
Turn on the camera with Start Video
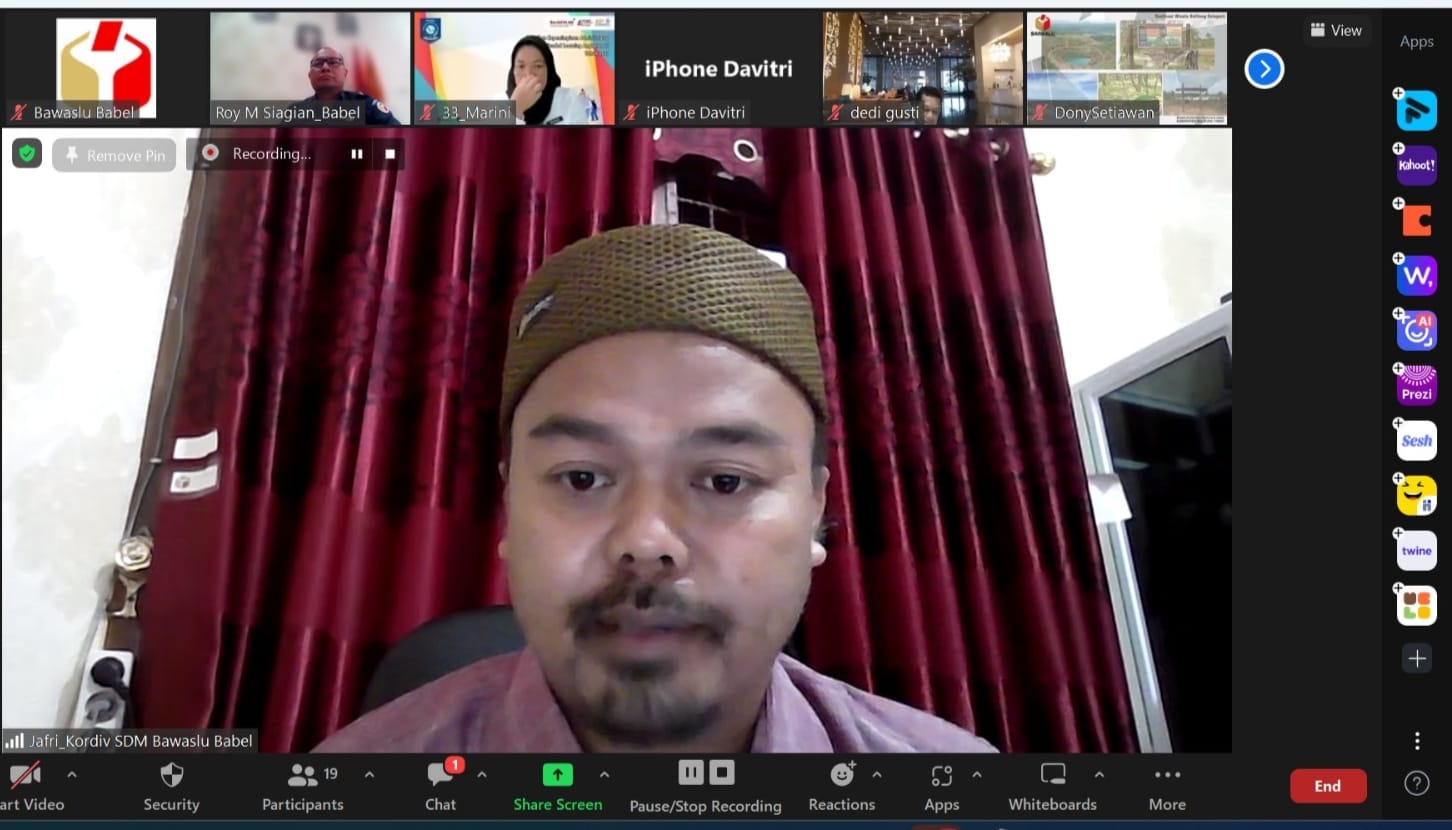pyautogui.click(x=26, y=786)
